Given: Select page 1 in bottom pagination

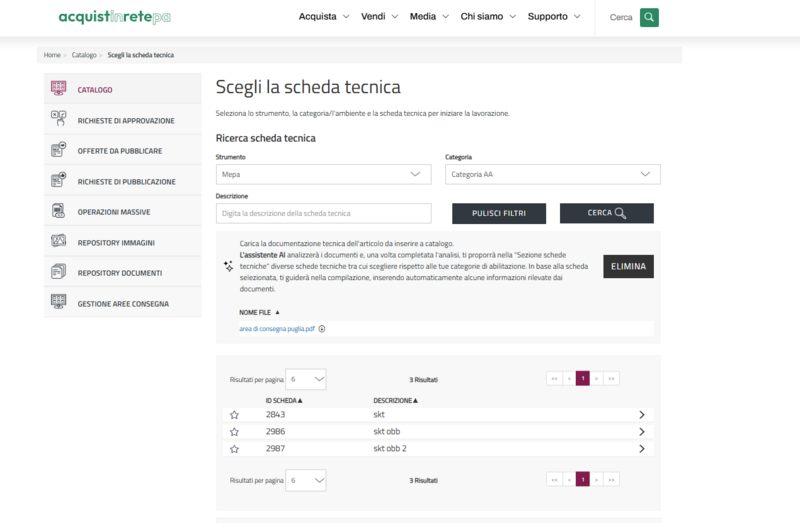Looking at the screenshot, I should [583, 480].
